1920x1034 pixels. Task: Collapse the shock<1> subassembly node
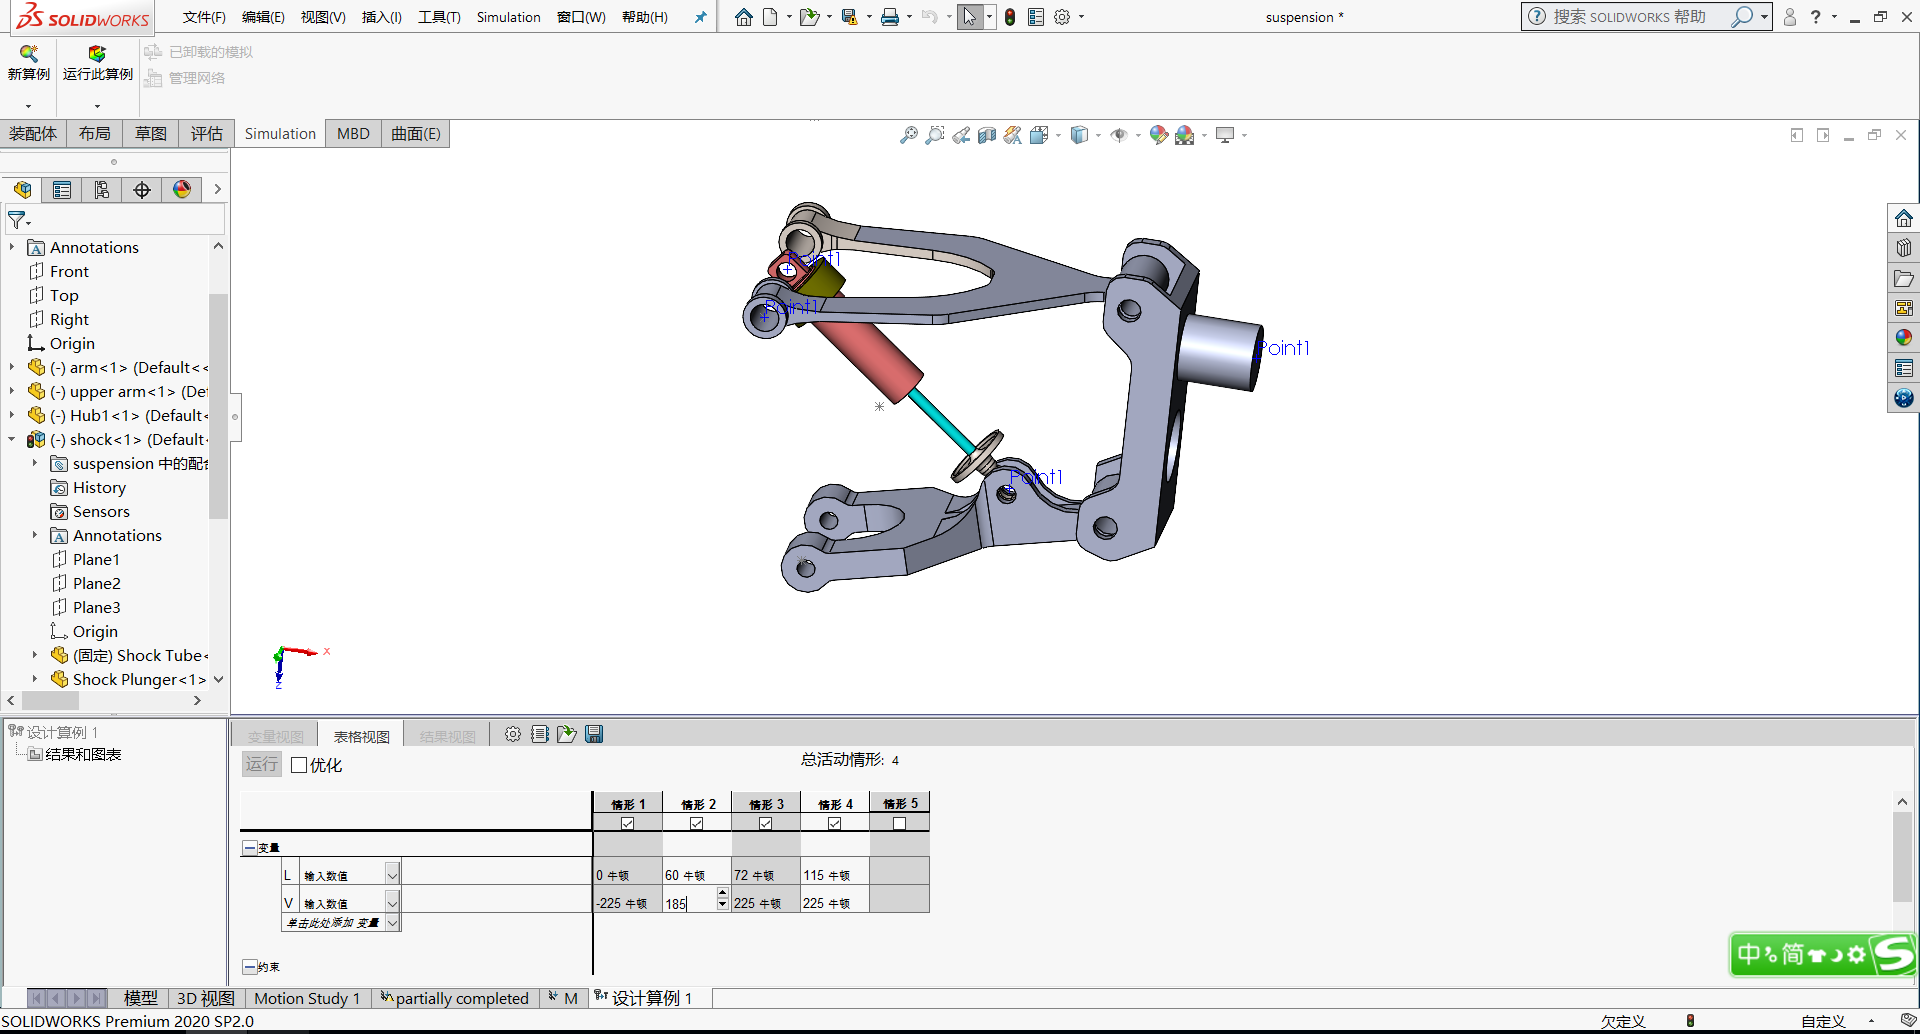click(x=12, y=440)
